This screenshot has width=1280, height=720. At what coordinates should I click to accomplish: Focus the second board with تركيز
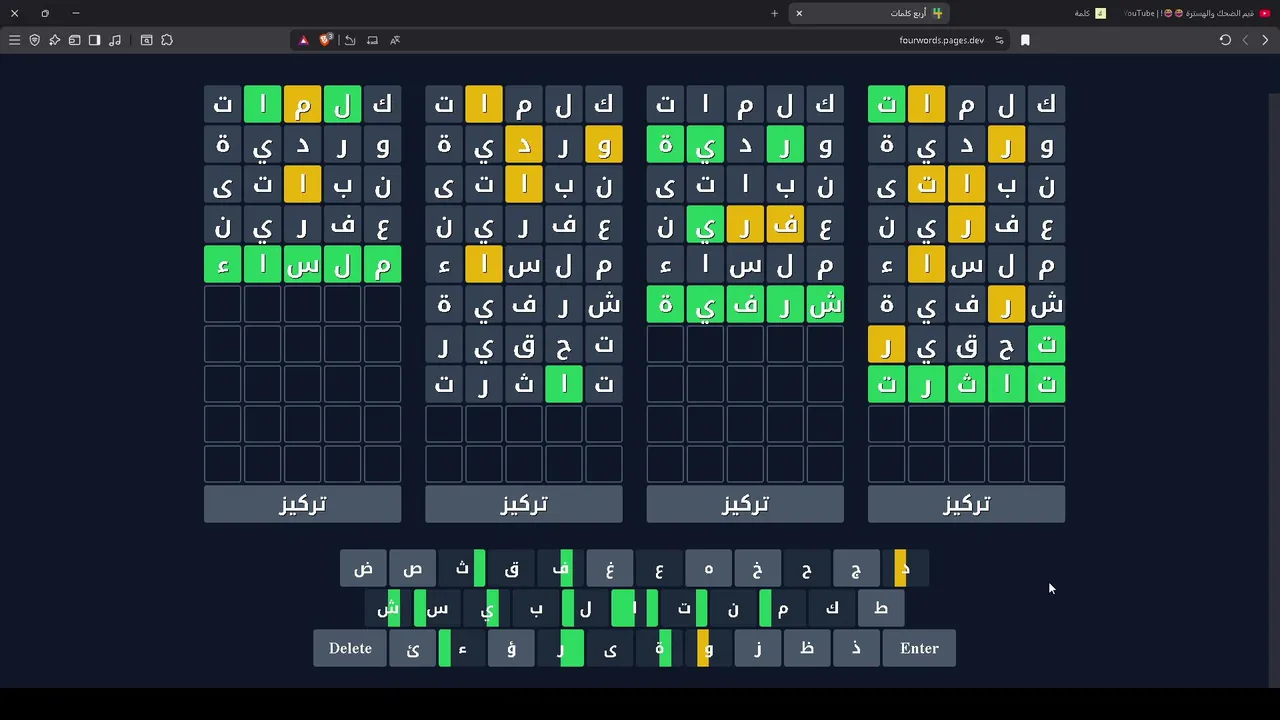pyautogui.click(x=524, y=504)
